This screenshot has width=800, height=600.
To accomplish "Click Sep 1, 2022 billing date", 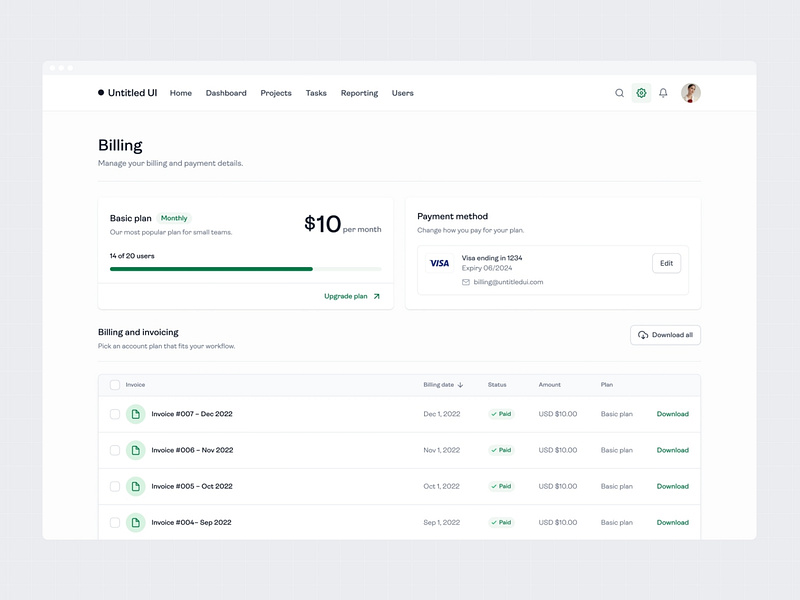I will tap(441, 522).
